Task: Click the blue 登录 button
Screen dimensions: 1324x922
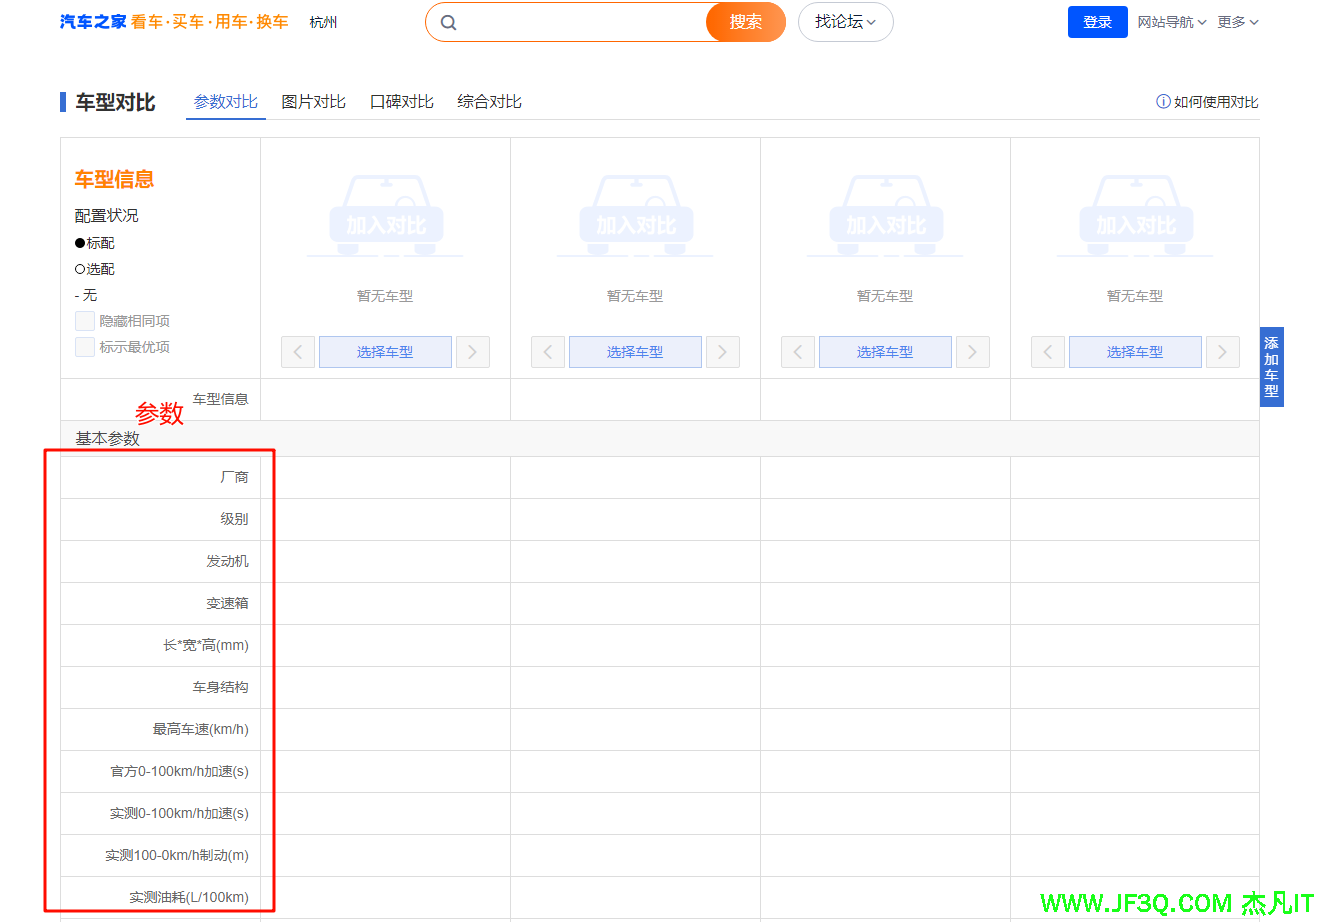Action: 1097,22
